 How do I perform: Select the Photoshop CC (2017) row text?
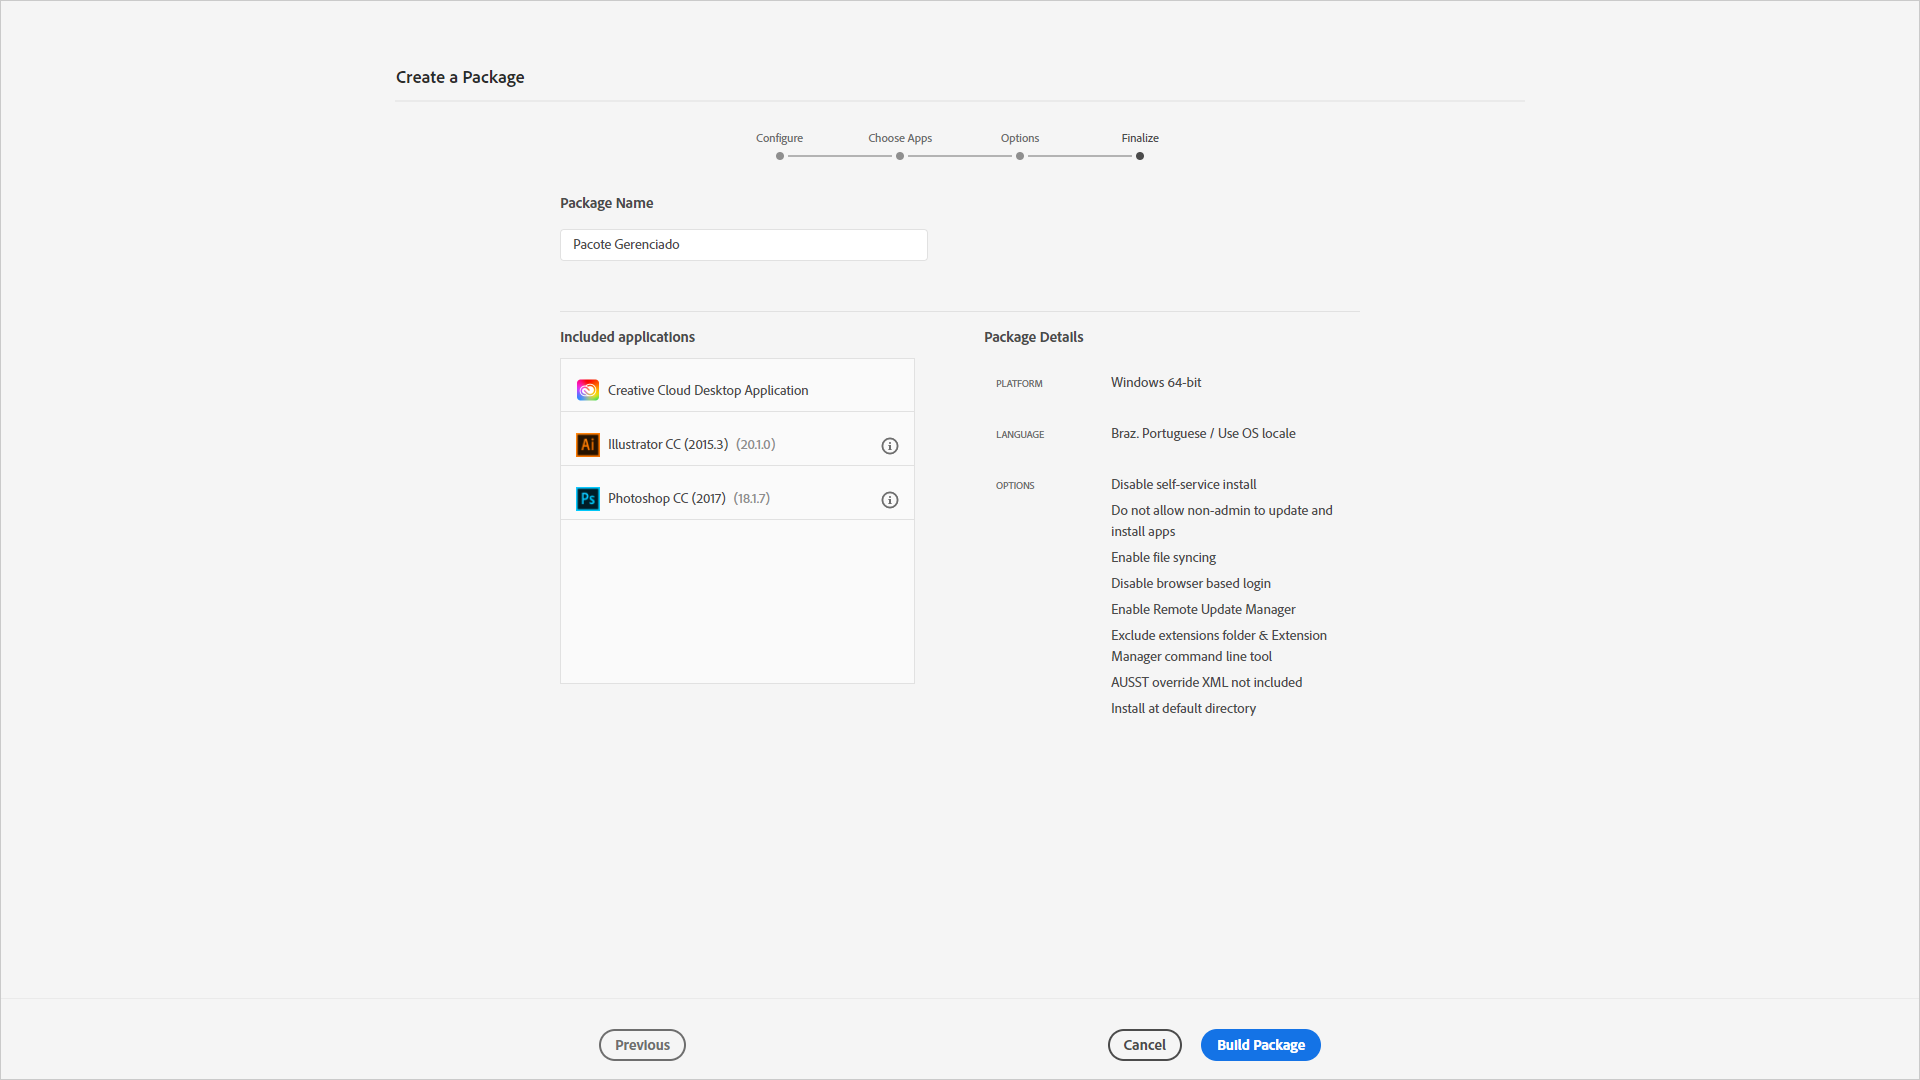point(667,498)
